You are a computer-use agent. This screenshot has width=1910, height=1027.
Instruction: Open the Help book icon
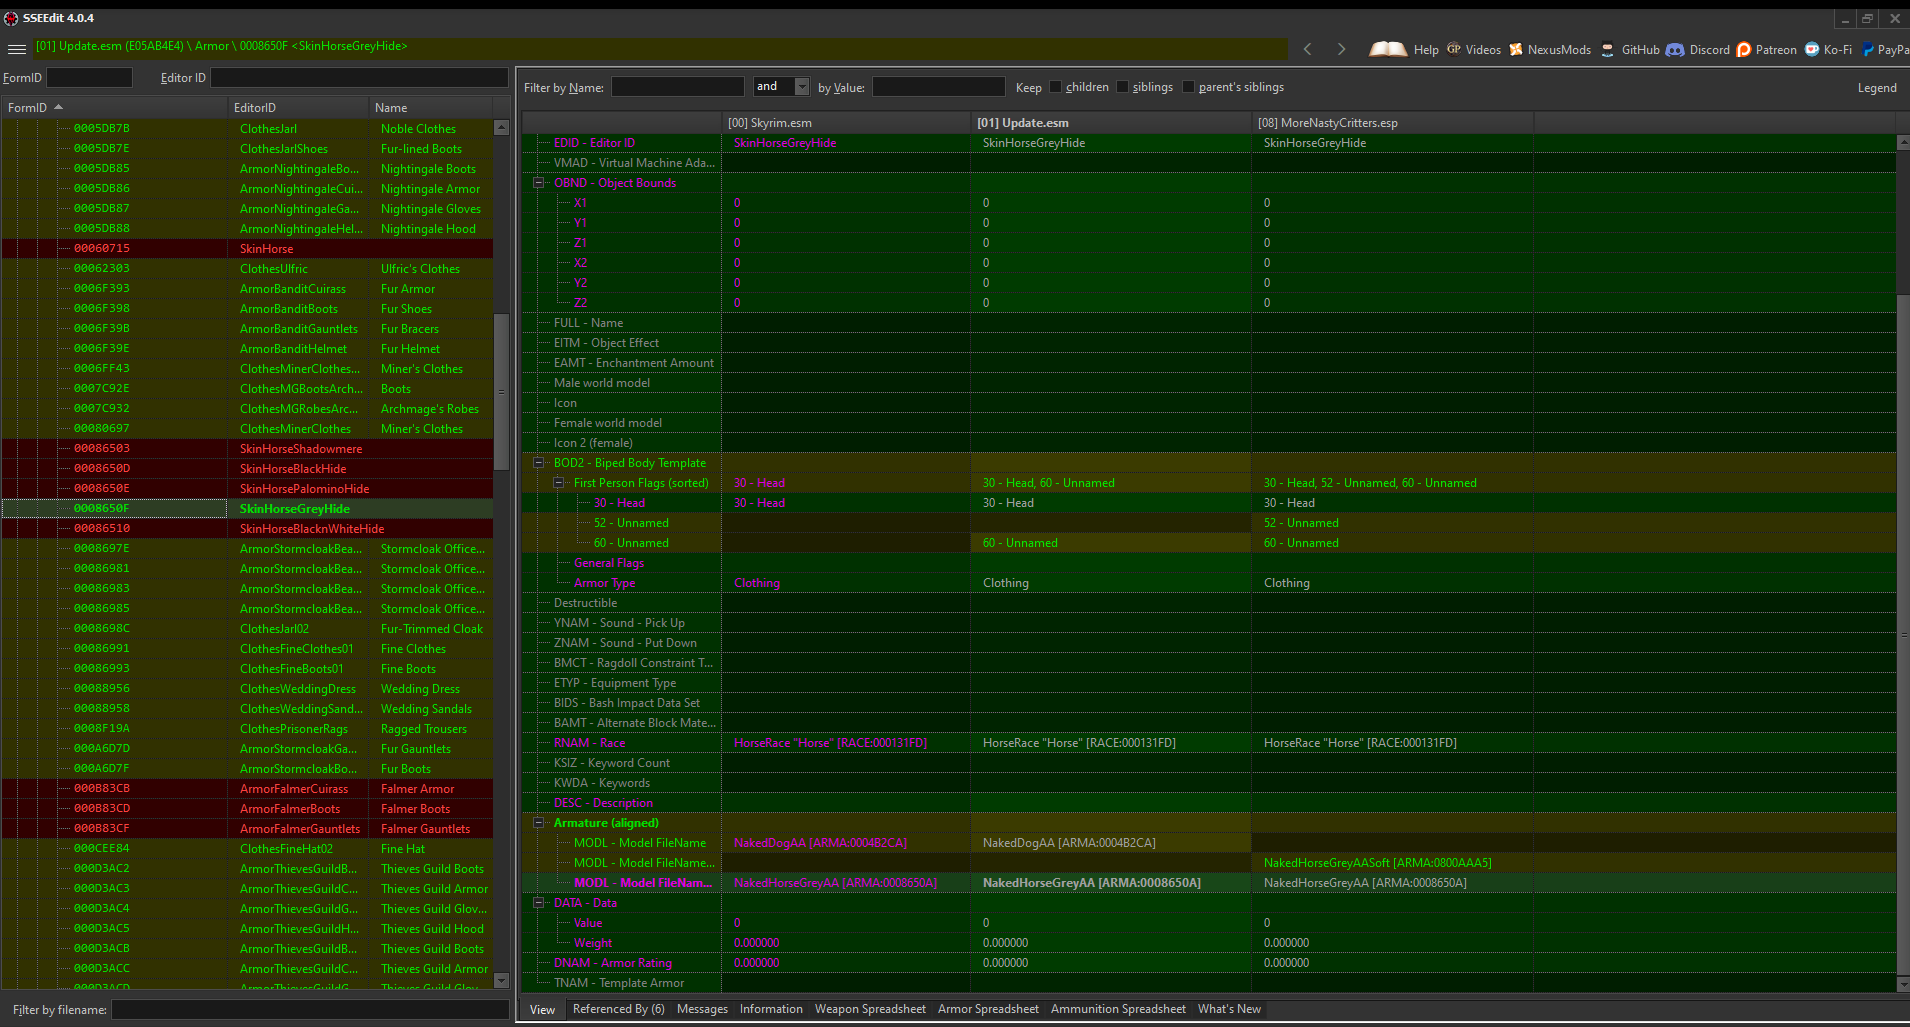1388,49
